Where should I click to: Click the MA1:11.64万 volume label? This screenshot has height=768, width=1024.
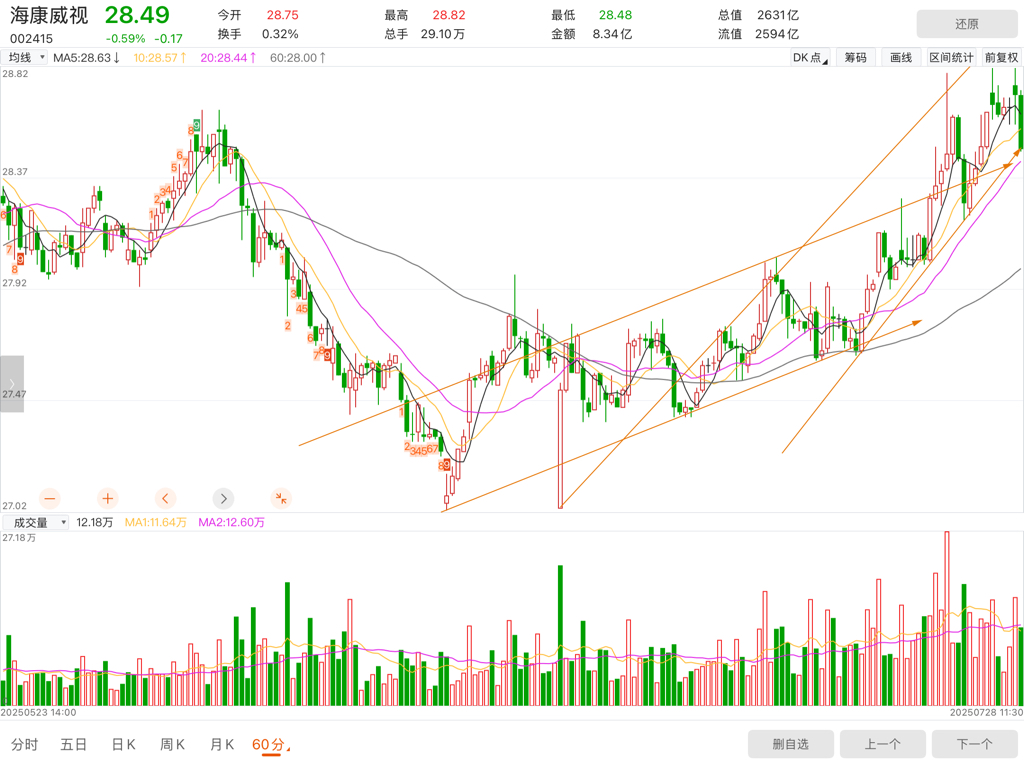[x=155, y=522]
